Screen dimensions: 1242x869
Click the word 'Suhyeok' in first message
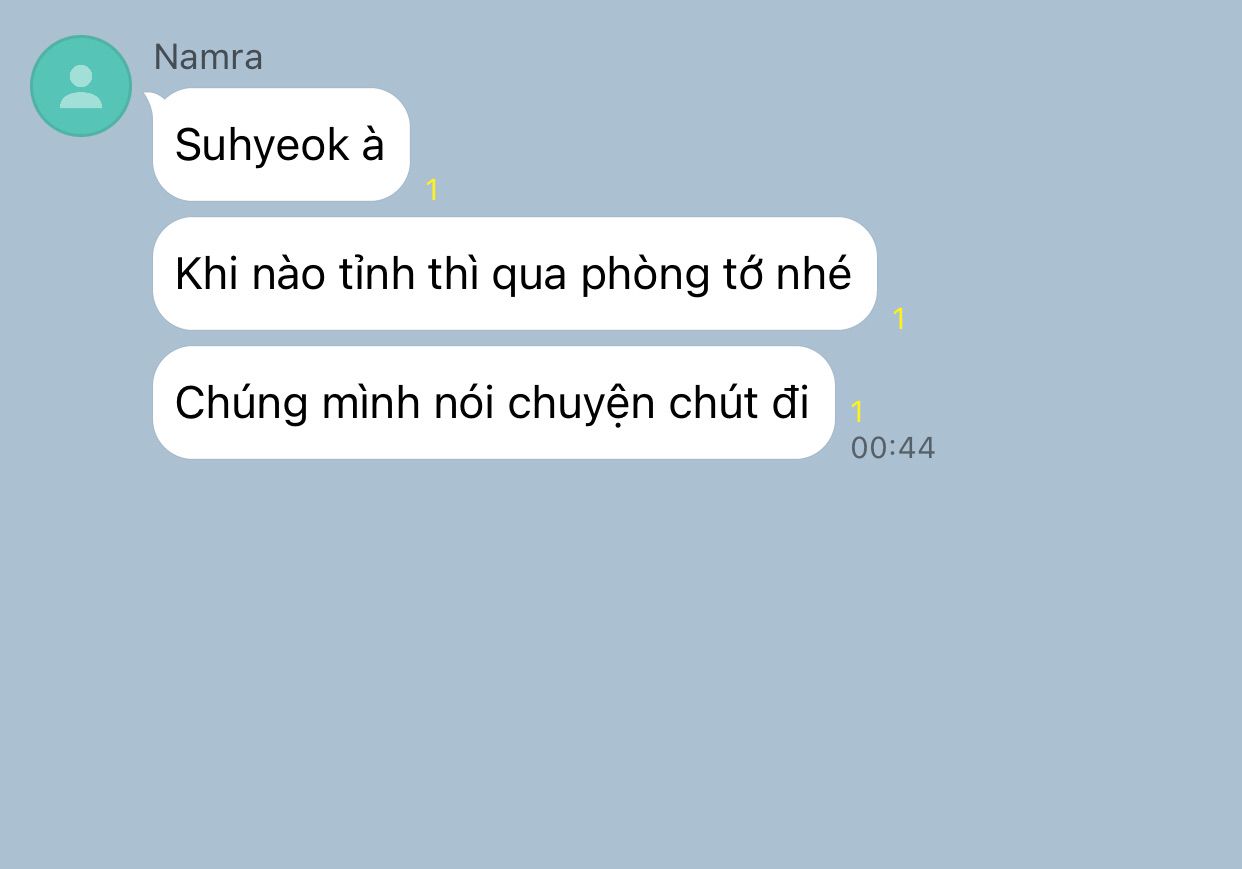262,146
